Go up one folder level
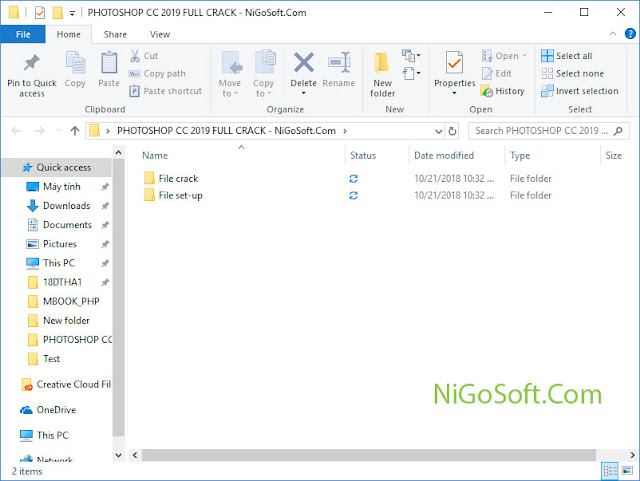 (75, 131)
